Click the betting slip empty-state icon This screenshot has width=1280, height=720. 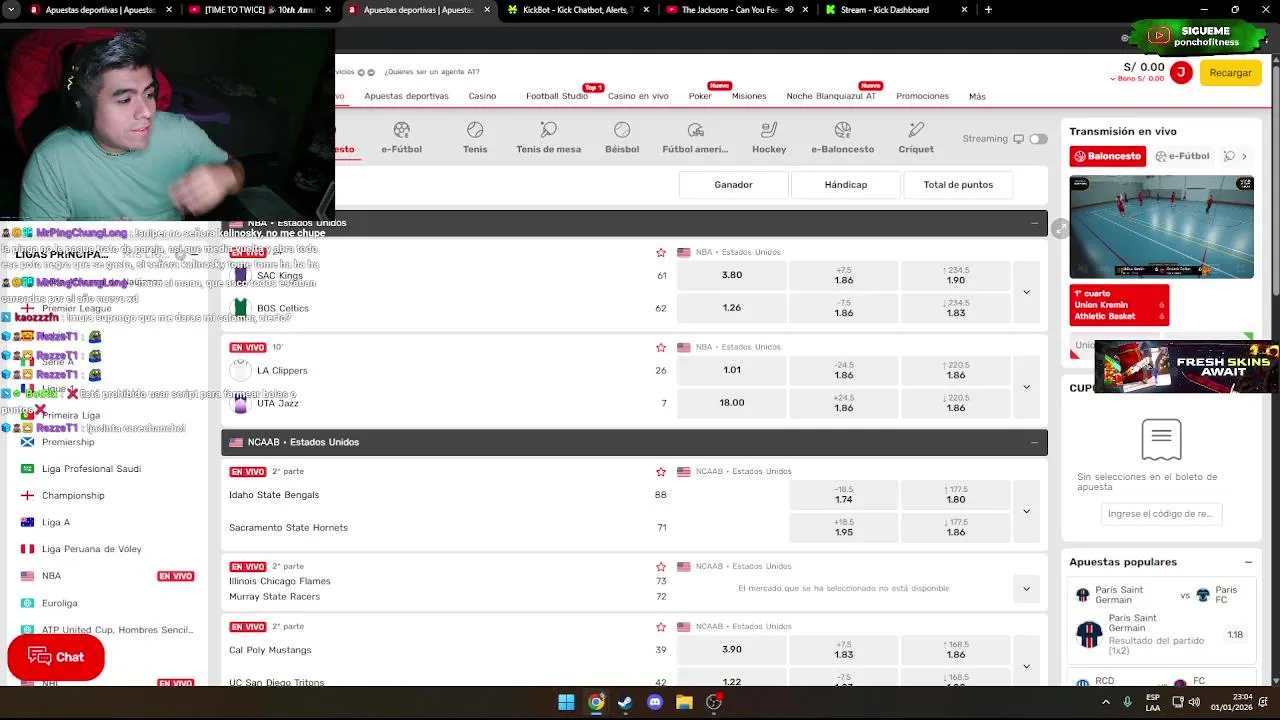pyautogui.click(x=1161, y=439)
